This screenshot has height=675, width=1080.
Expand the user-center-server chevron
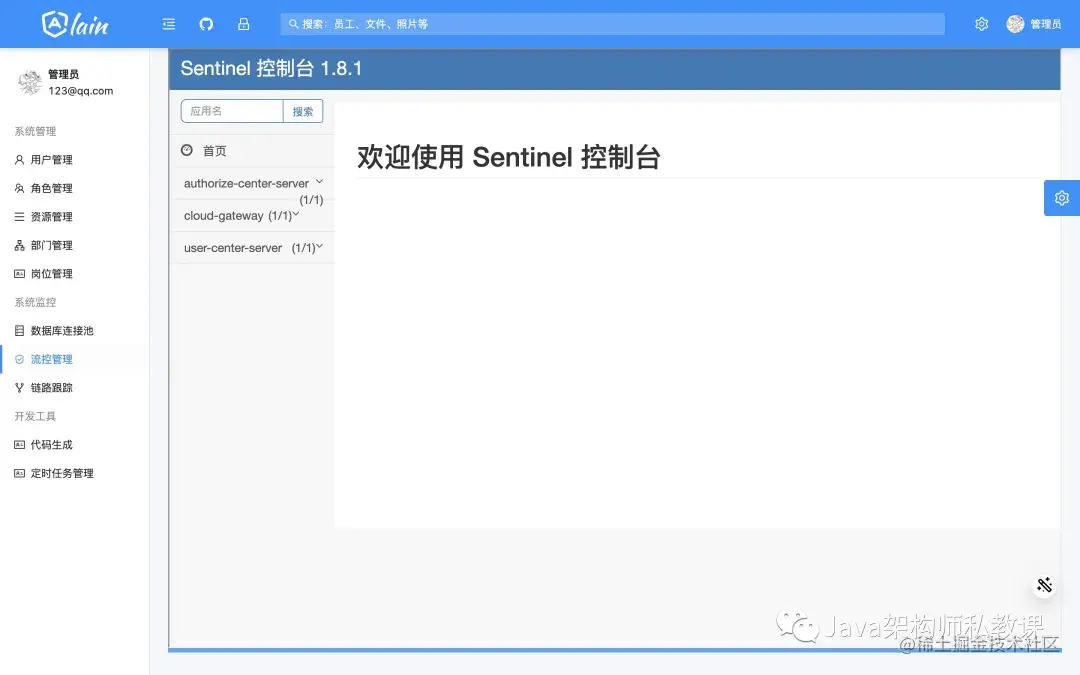pos(320,246)
